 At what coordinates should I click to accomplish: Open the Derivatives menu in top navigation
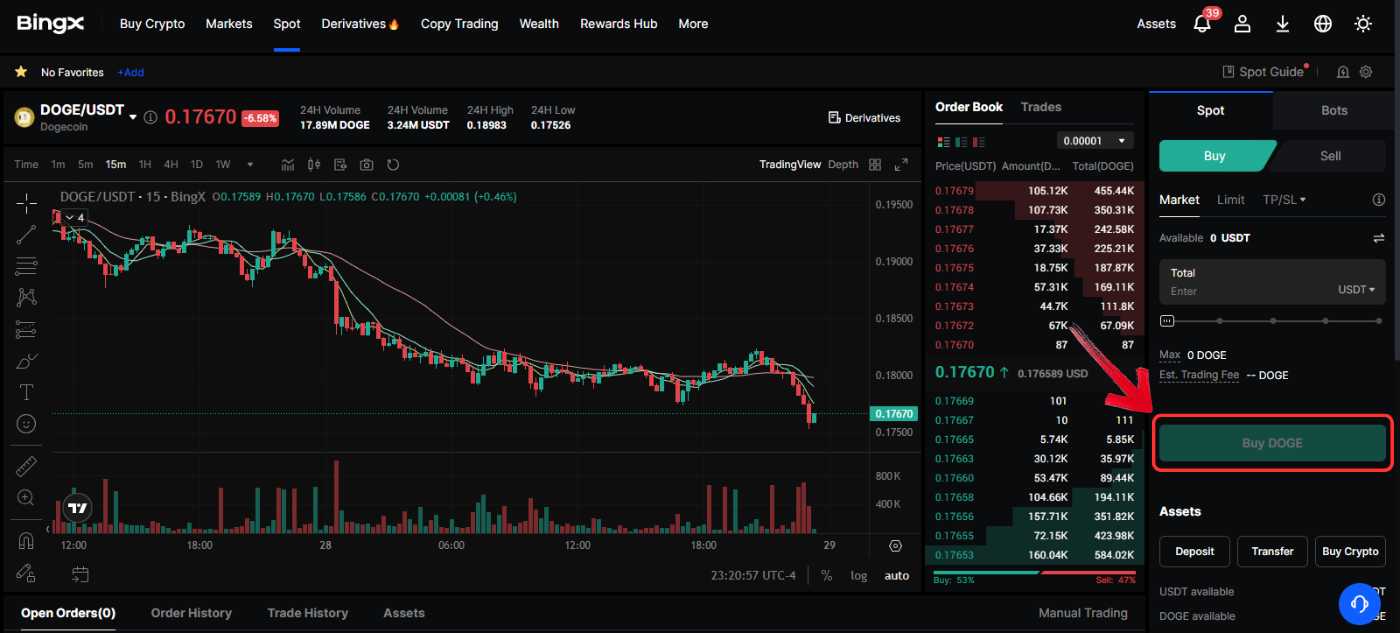click(361, 23)
